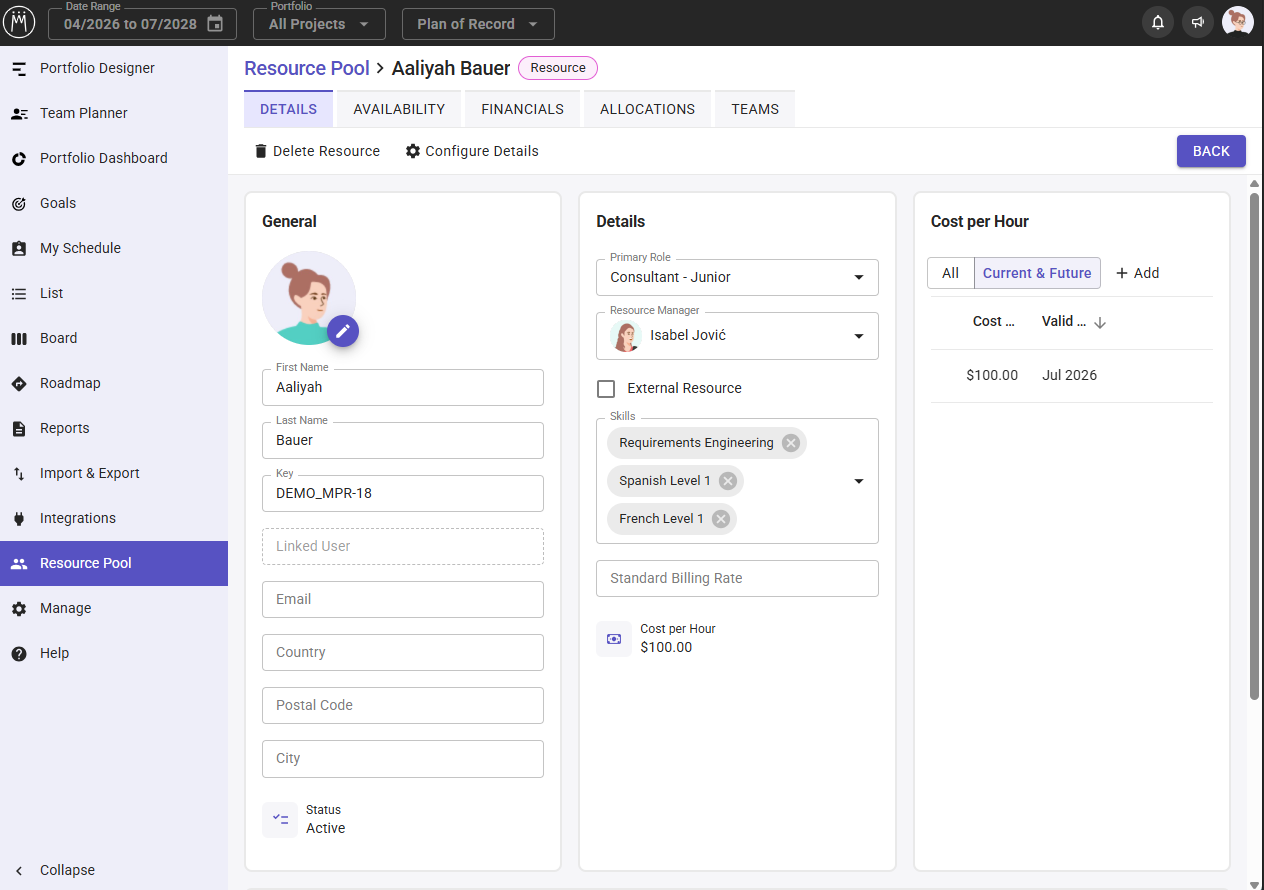Expand the Primary Role dropdown
The image size is (1264, 890).
point(737,277)
